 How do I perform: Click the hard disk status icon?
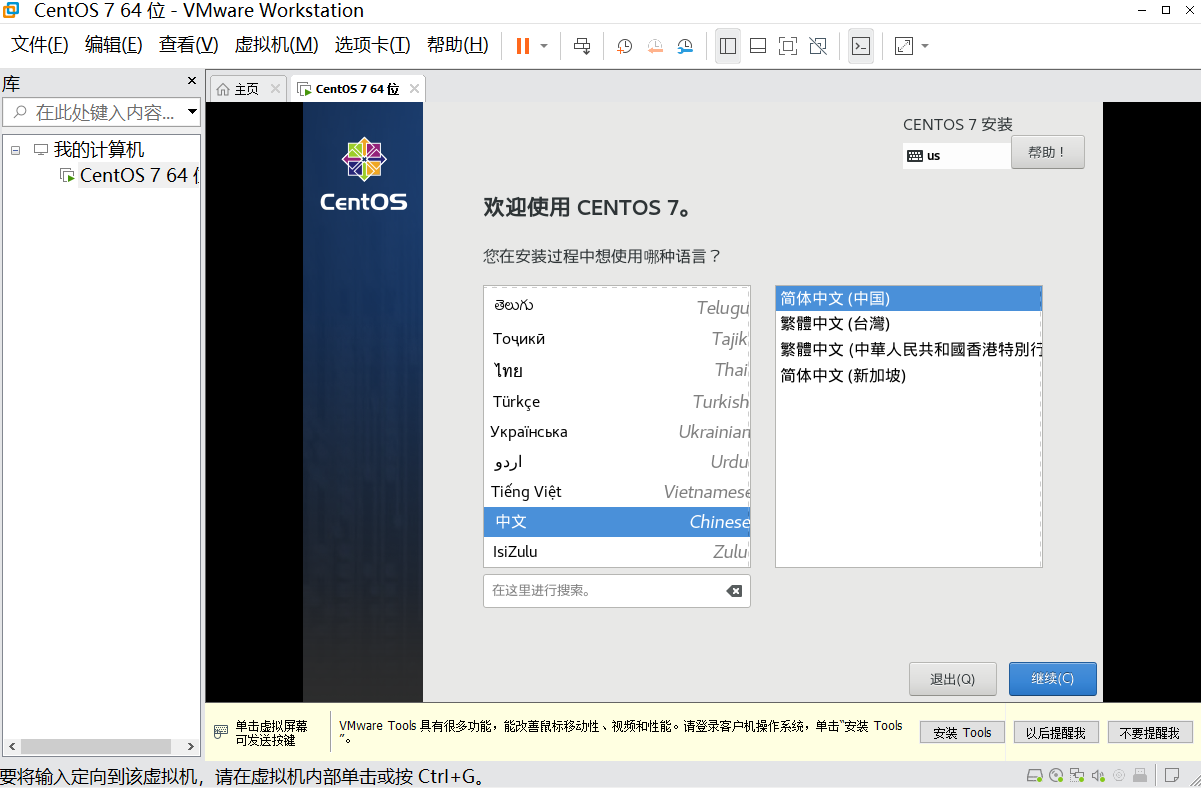point(1036,776)
